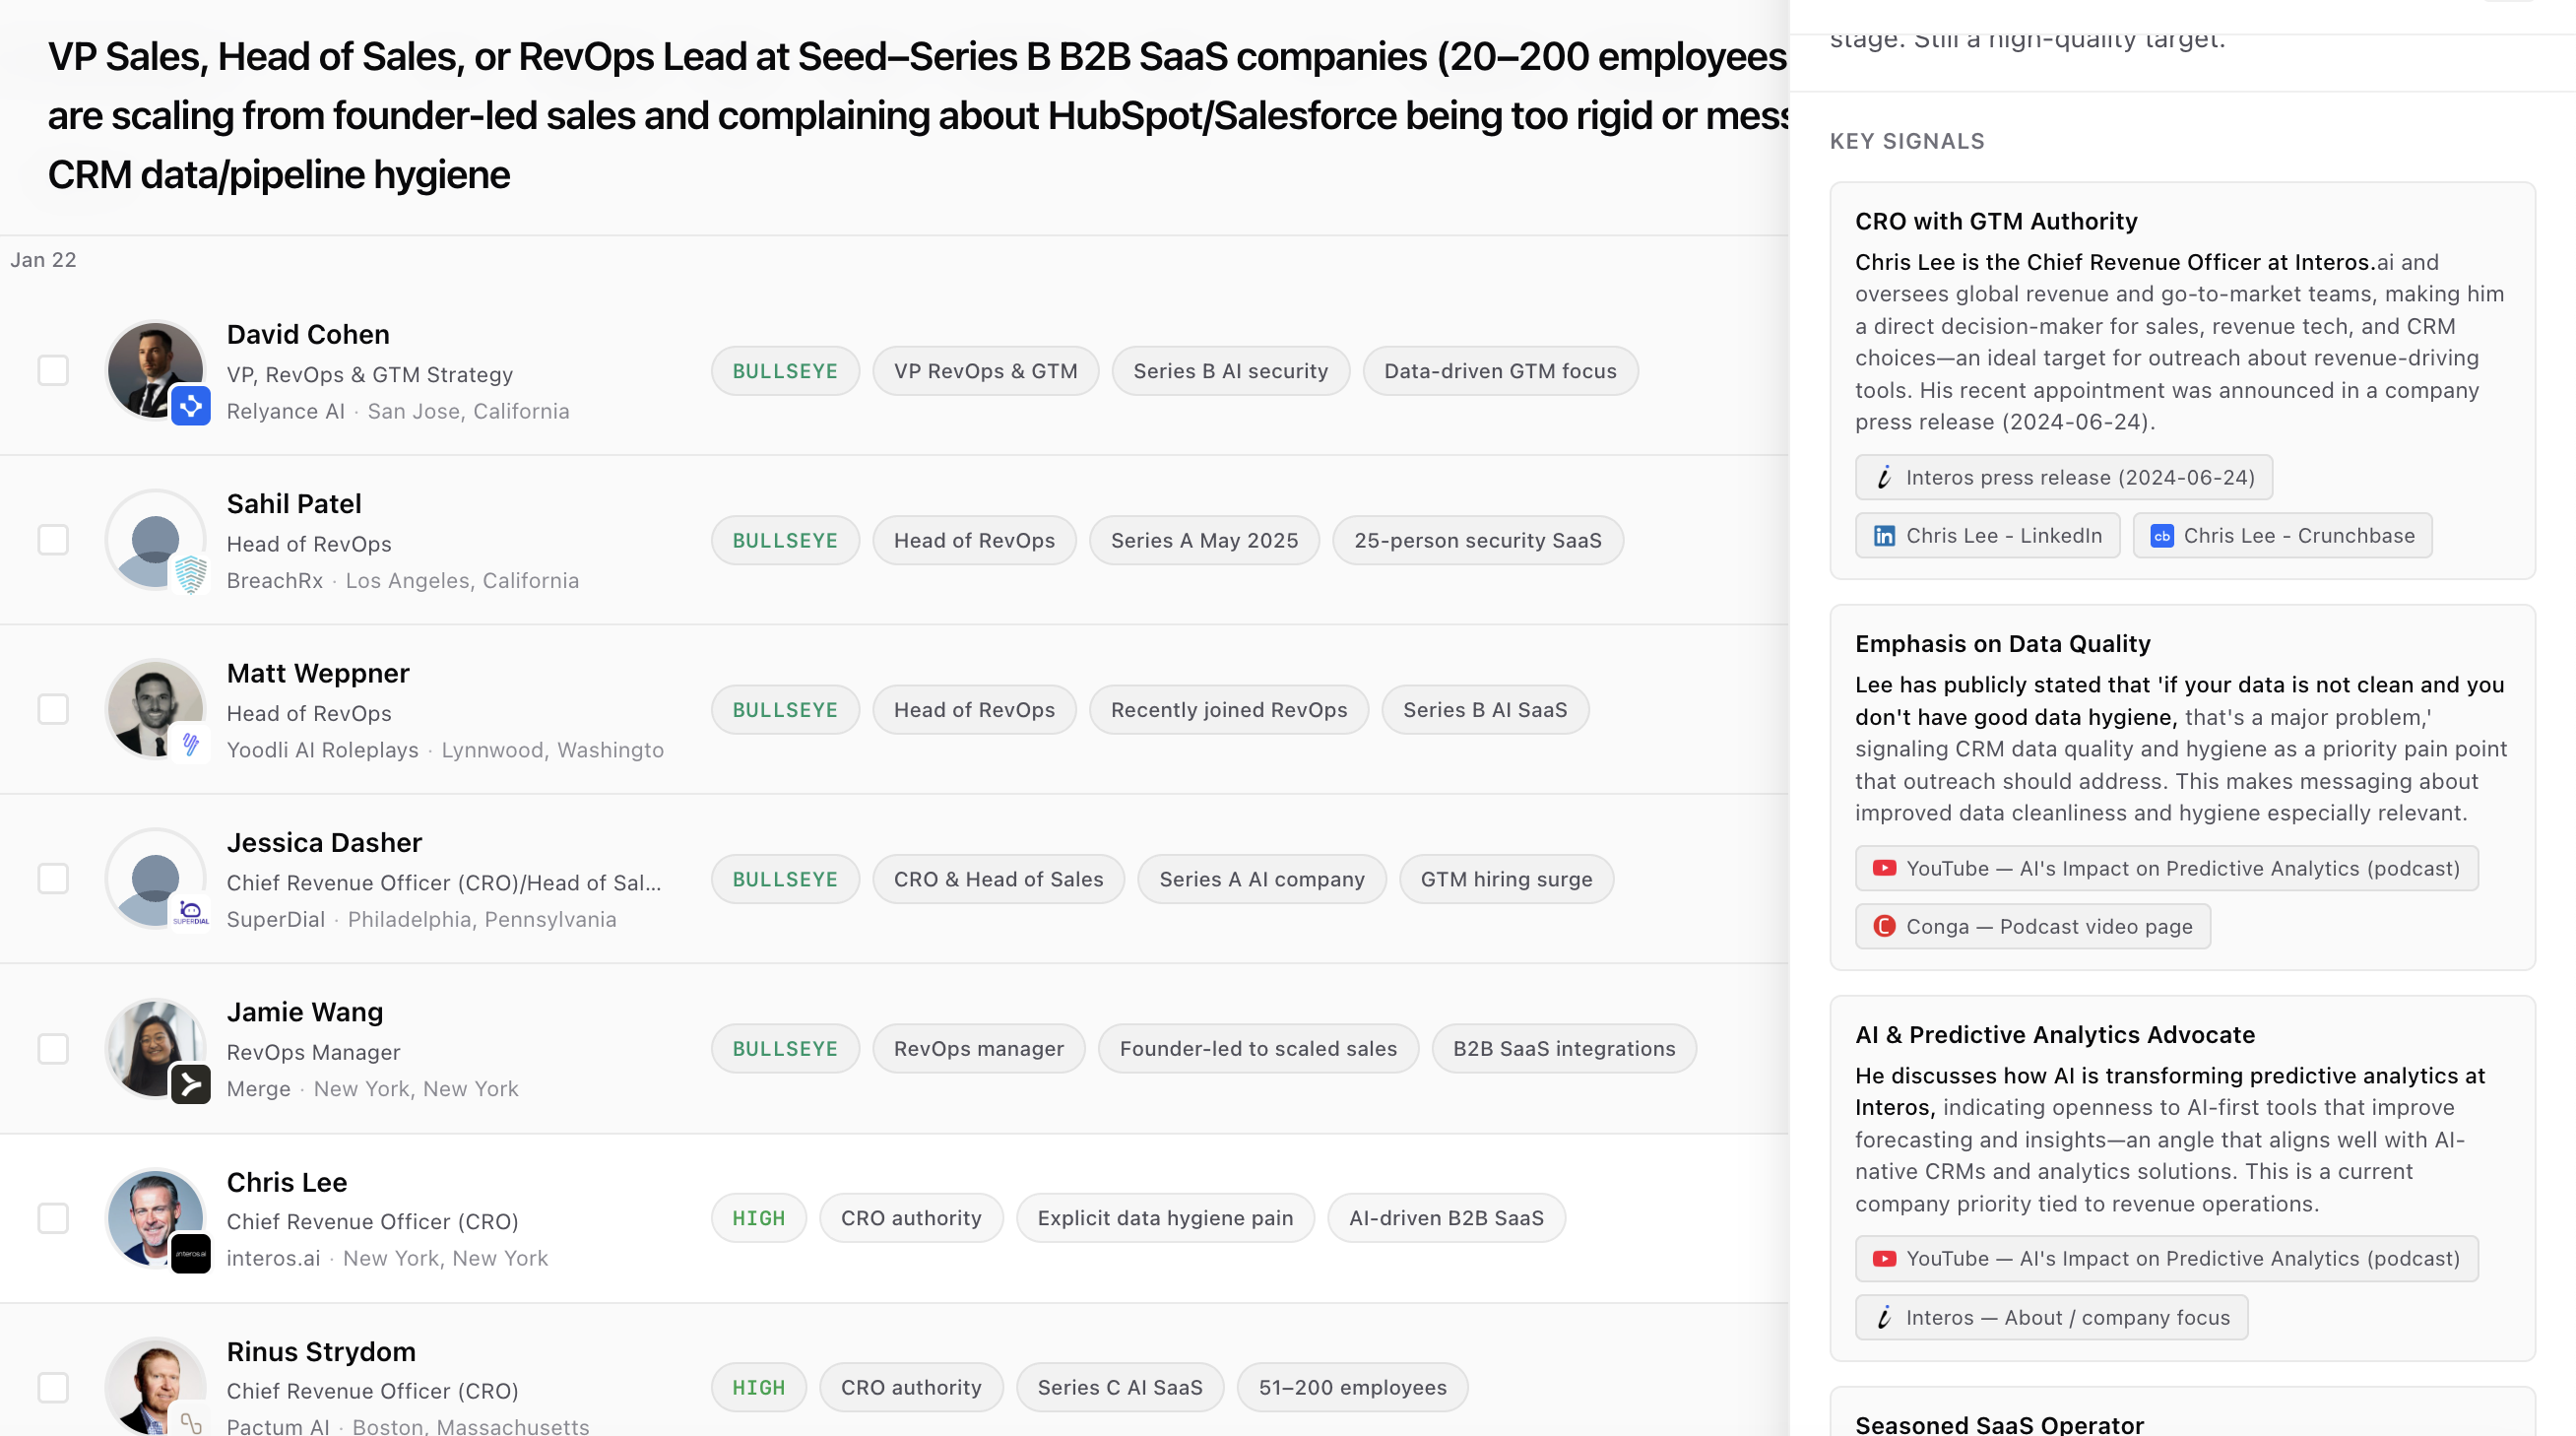Click Rinus Strydom's profile photo

(x=155, y=1387)
